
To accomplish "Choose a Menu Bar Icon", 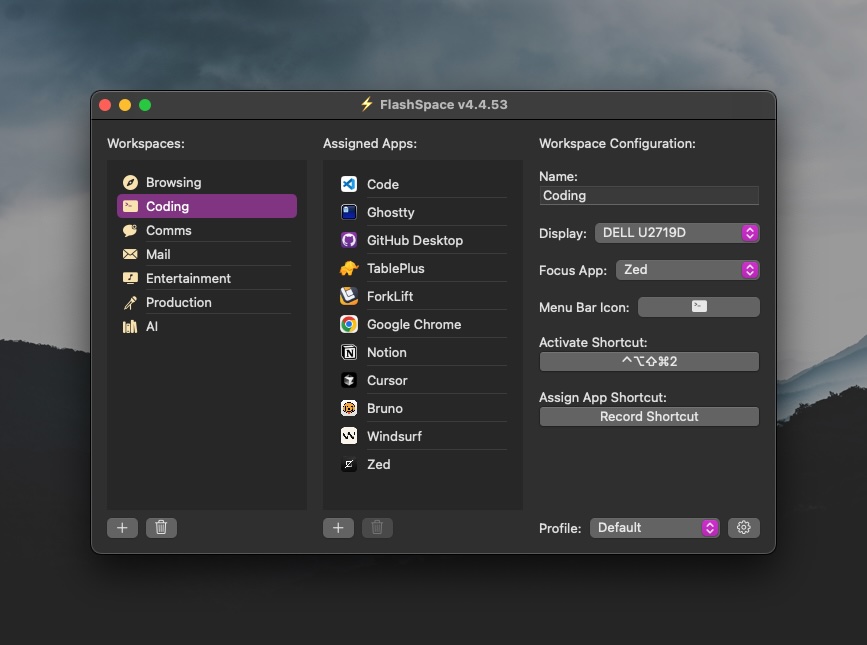I will (x=699, y=307).
